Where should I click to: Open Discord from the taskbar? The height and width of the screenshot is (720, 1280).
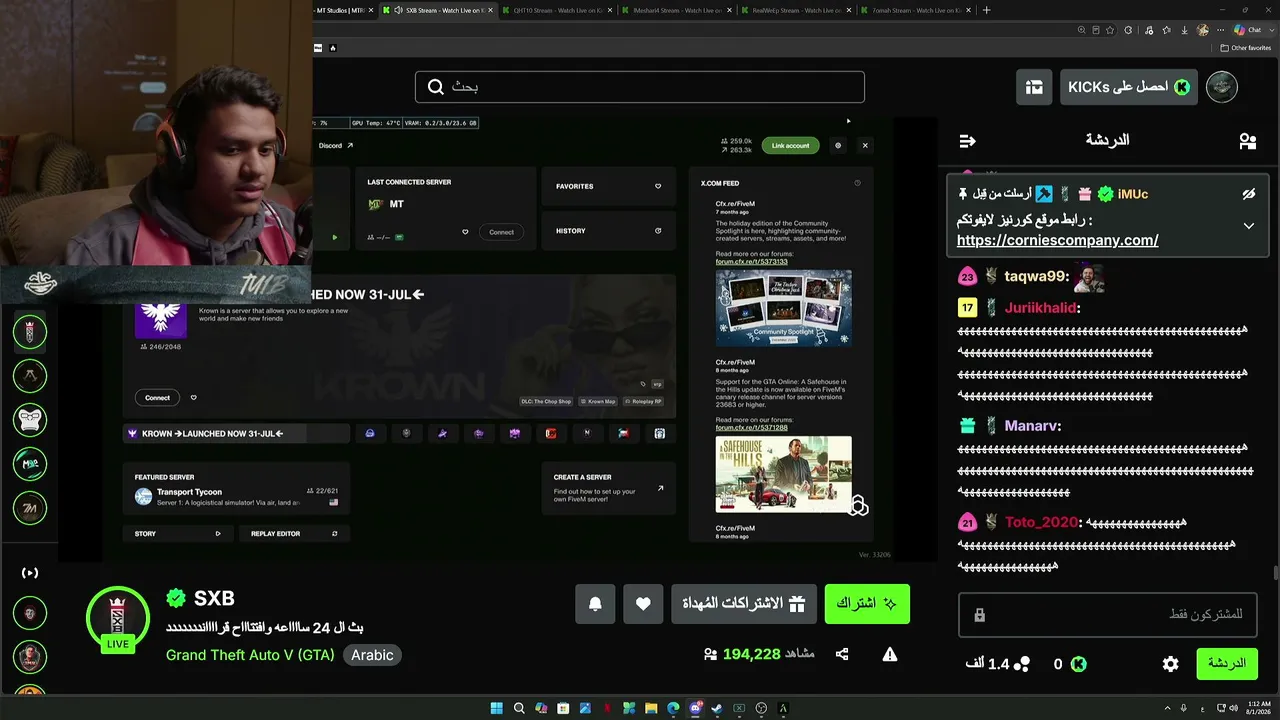tap(695, 709)
